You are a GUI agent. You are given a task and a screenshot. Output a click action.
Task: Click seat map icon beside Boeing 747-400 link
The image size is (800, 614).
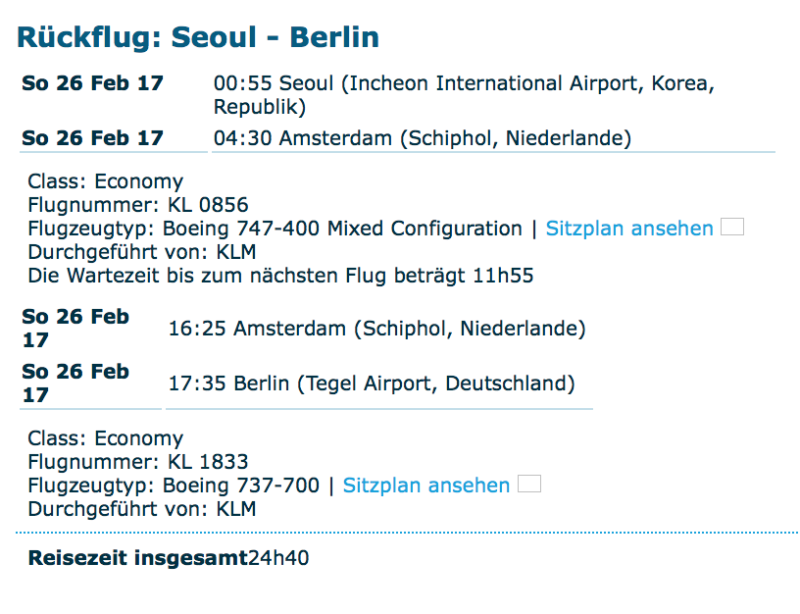point(733,228)
